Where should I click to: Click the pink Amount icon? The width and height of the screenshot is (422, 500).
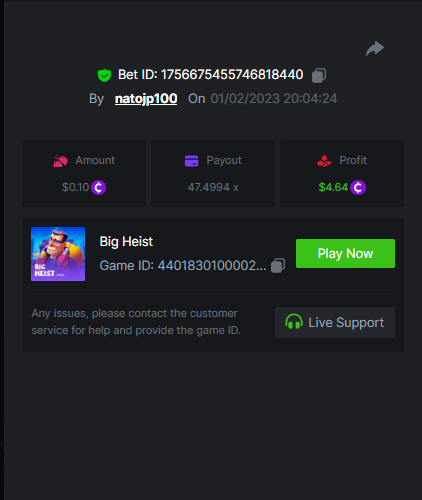(60, 161)
